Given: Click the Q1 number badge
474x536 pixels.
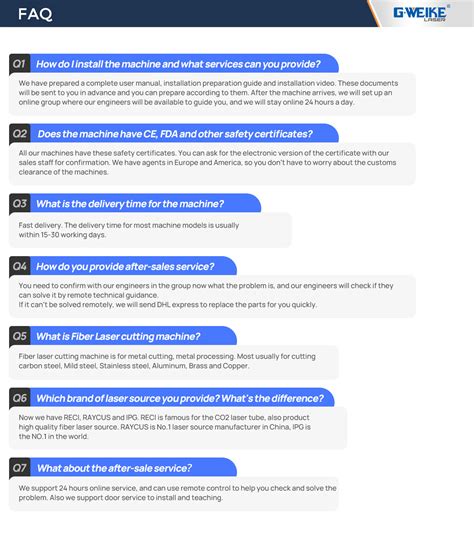Looking at the screenshot, I should (19, 64).
